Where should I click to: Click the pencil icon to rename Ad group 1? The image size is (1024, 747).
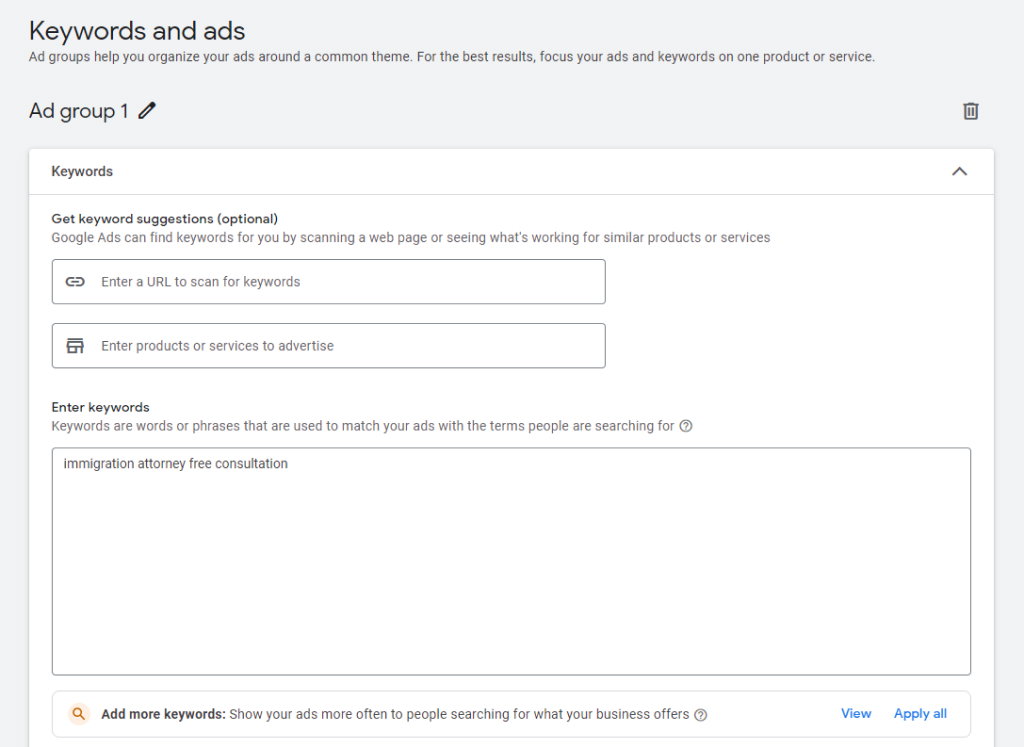(147, 111)
